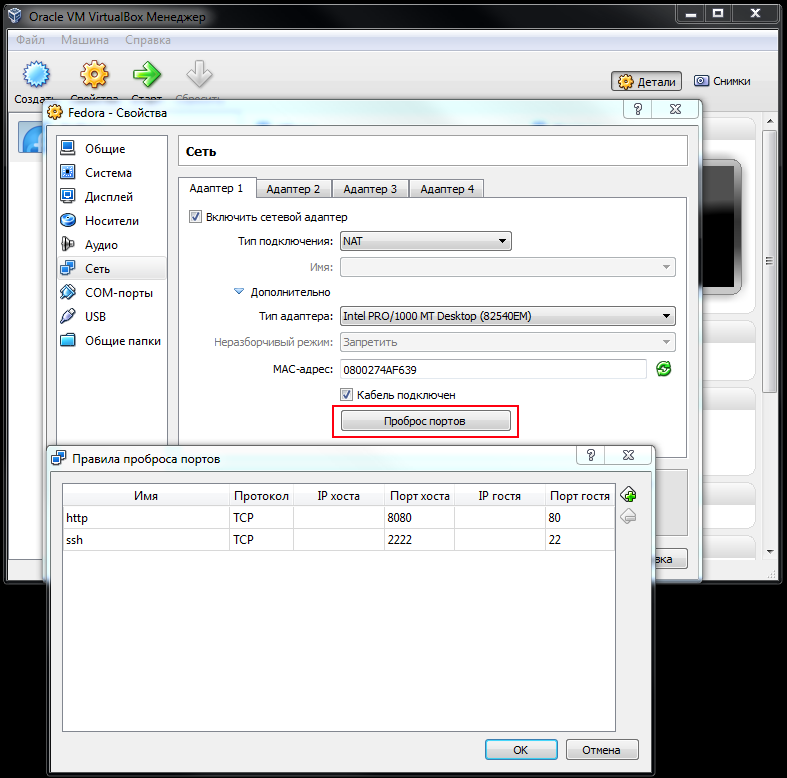Open Общие settings category
This screenshot has height=778, width=787.
click(112, 149)
